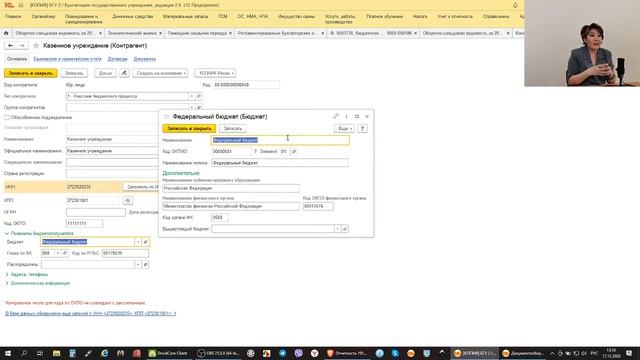Open the Skype taskbar icon
Screen dimensions: 640x360
(x=395, y=353)
